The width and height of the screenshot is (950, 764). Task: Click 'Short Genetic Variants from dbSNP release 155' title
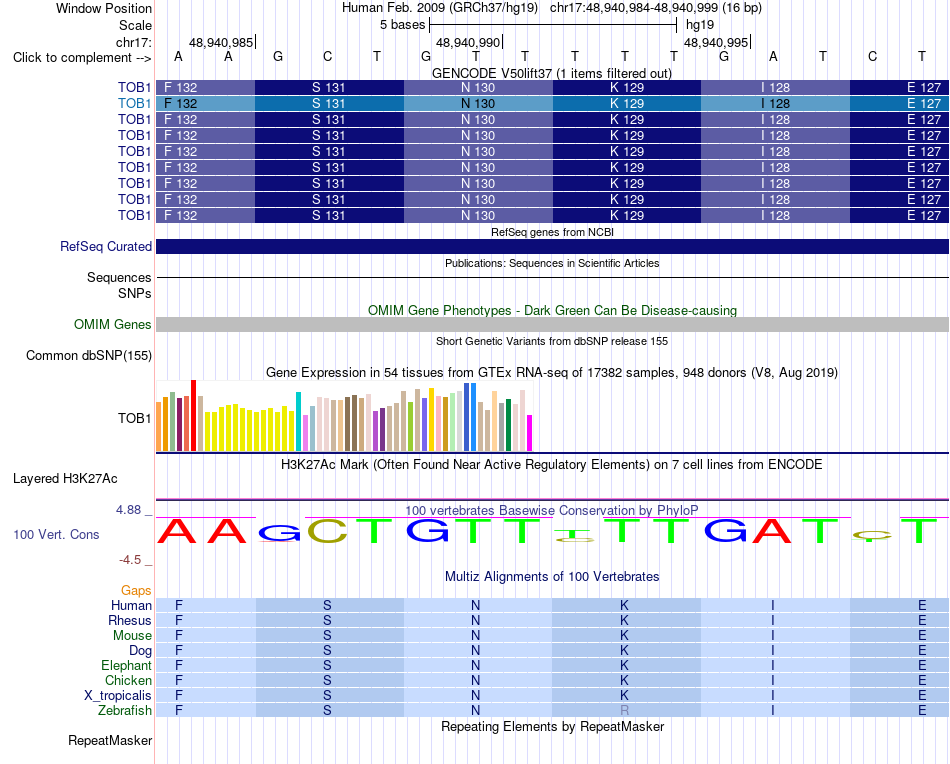(x=552, y=341)
